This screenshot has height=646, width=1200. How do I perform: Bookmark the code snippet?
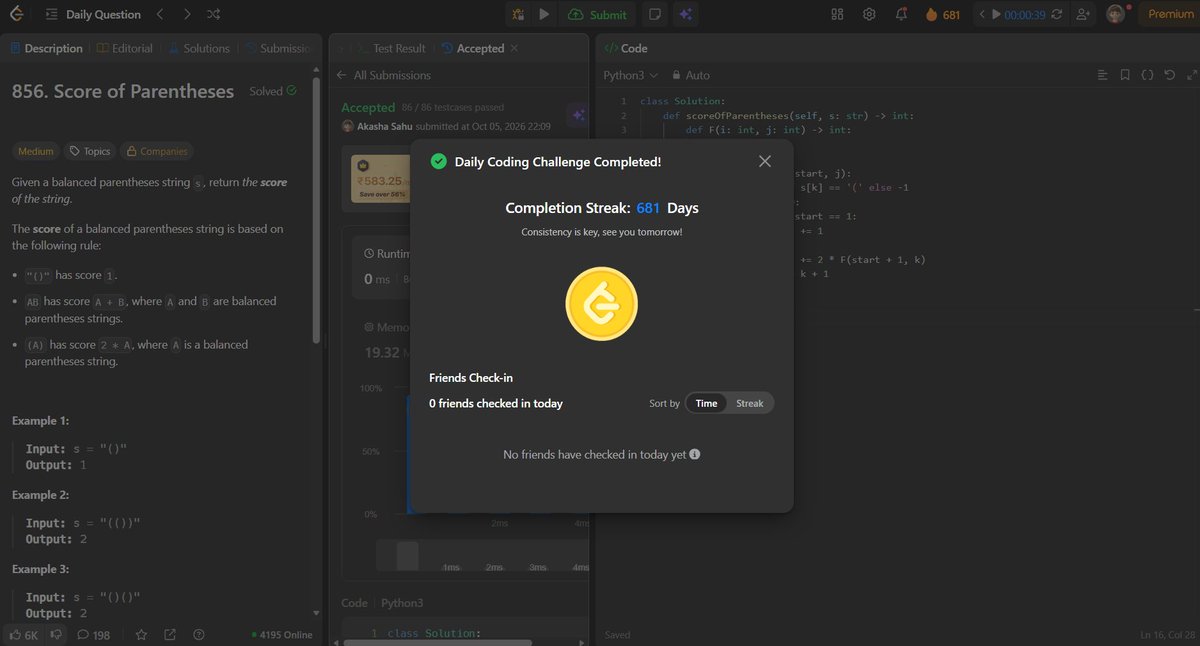1125,75
